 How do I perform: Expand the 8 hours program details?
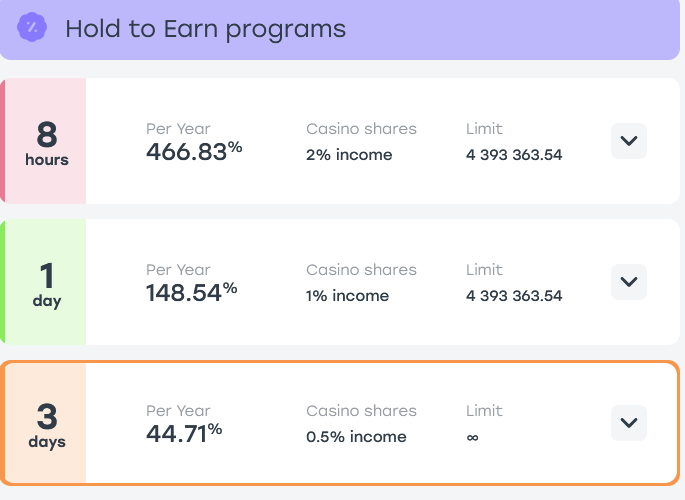click(629, 141)
